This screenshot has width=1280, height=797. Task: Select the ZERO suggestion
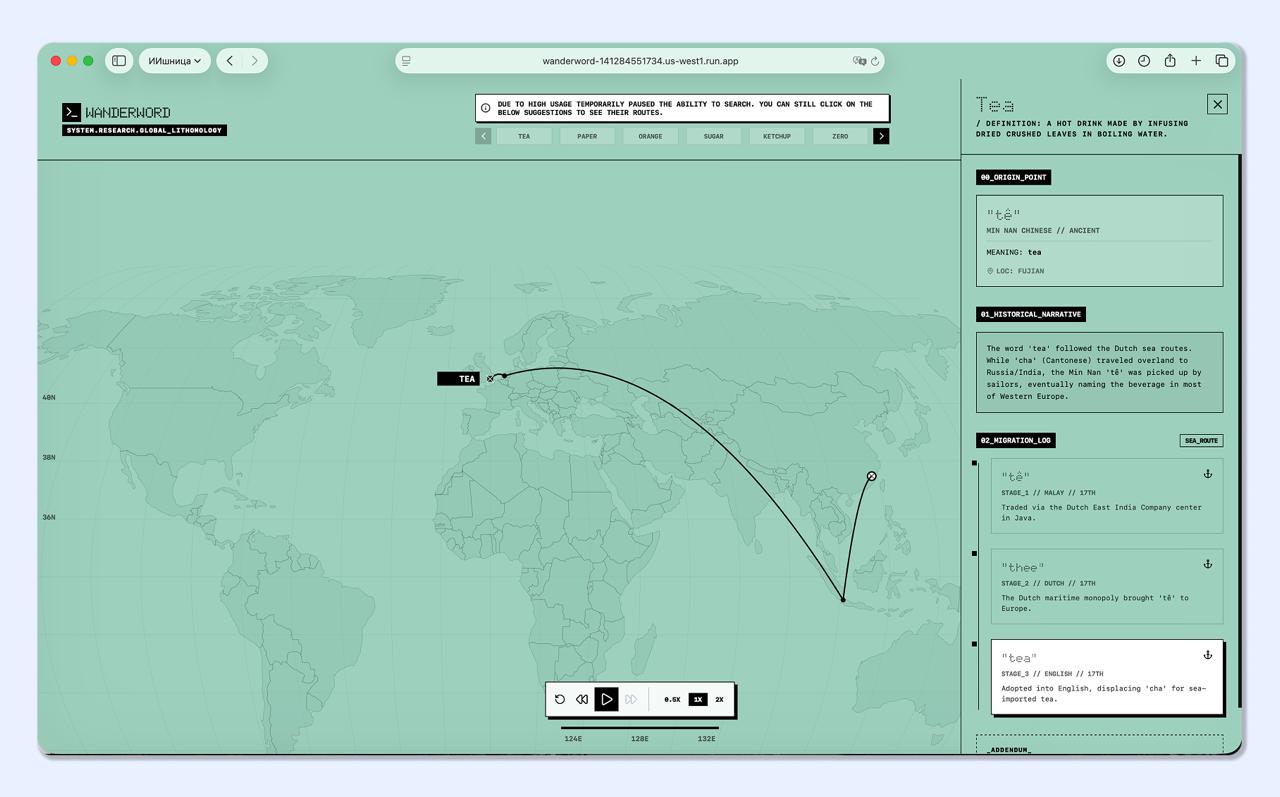[840, 136]
